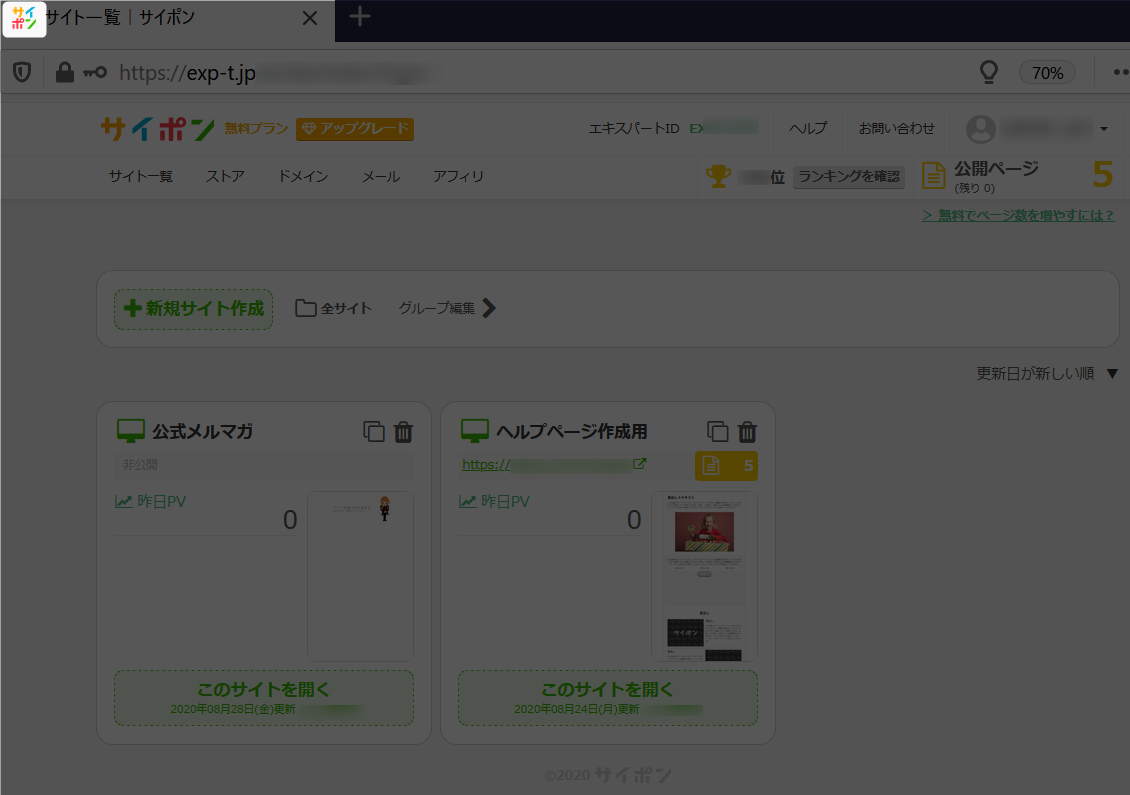Viewport: 1130px width, 795px height.
Task: Close the サイト一覧 browser tab
Action: pyautogui.click(x=310, y=18)
